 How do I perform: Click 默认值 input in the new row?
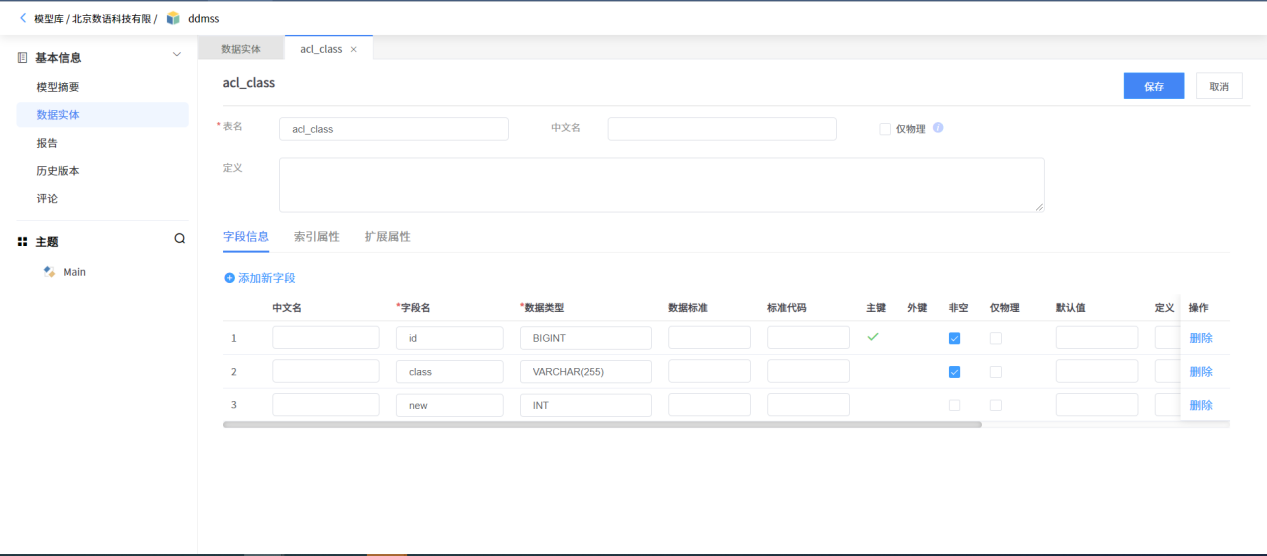click(x=1097, y=405)
